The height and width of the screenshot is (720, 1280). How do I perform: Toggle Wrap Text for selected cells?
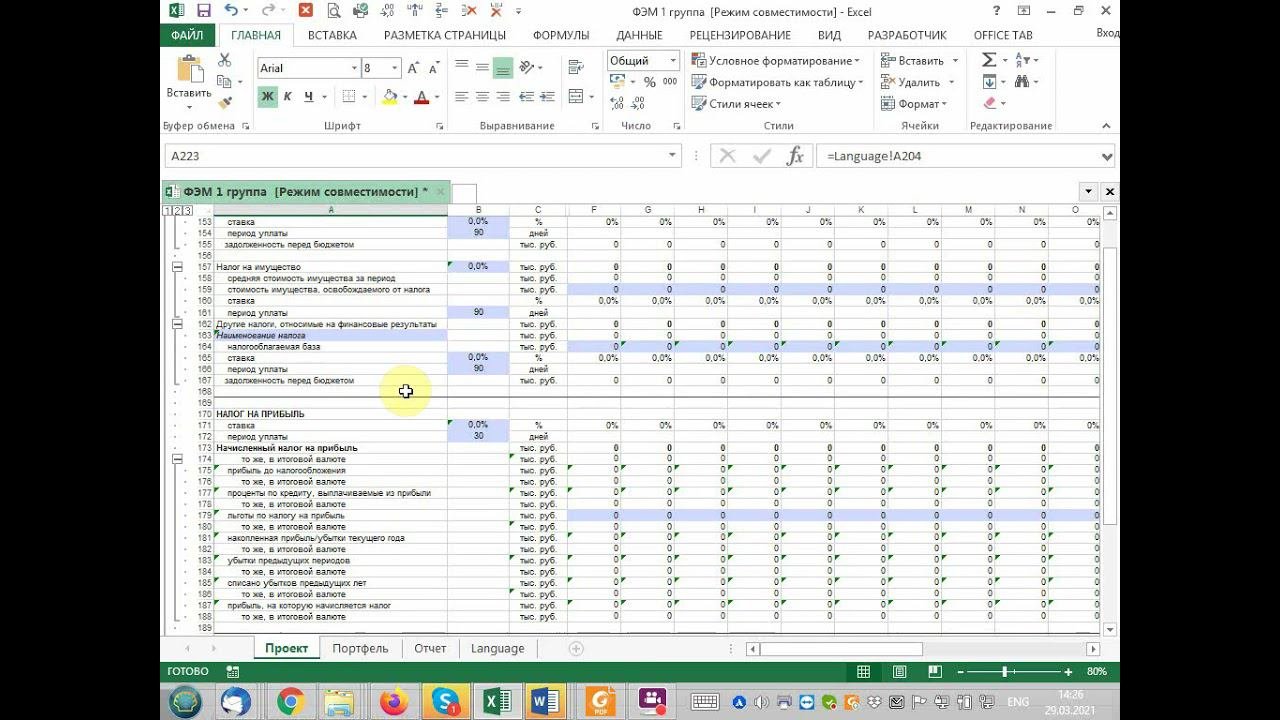tap(575, 68)
